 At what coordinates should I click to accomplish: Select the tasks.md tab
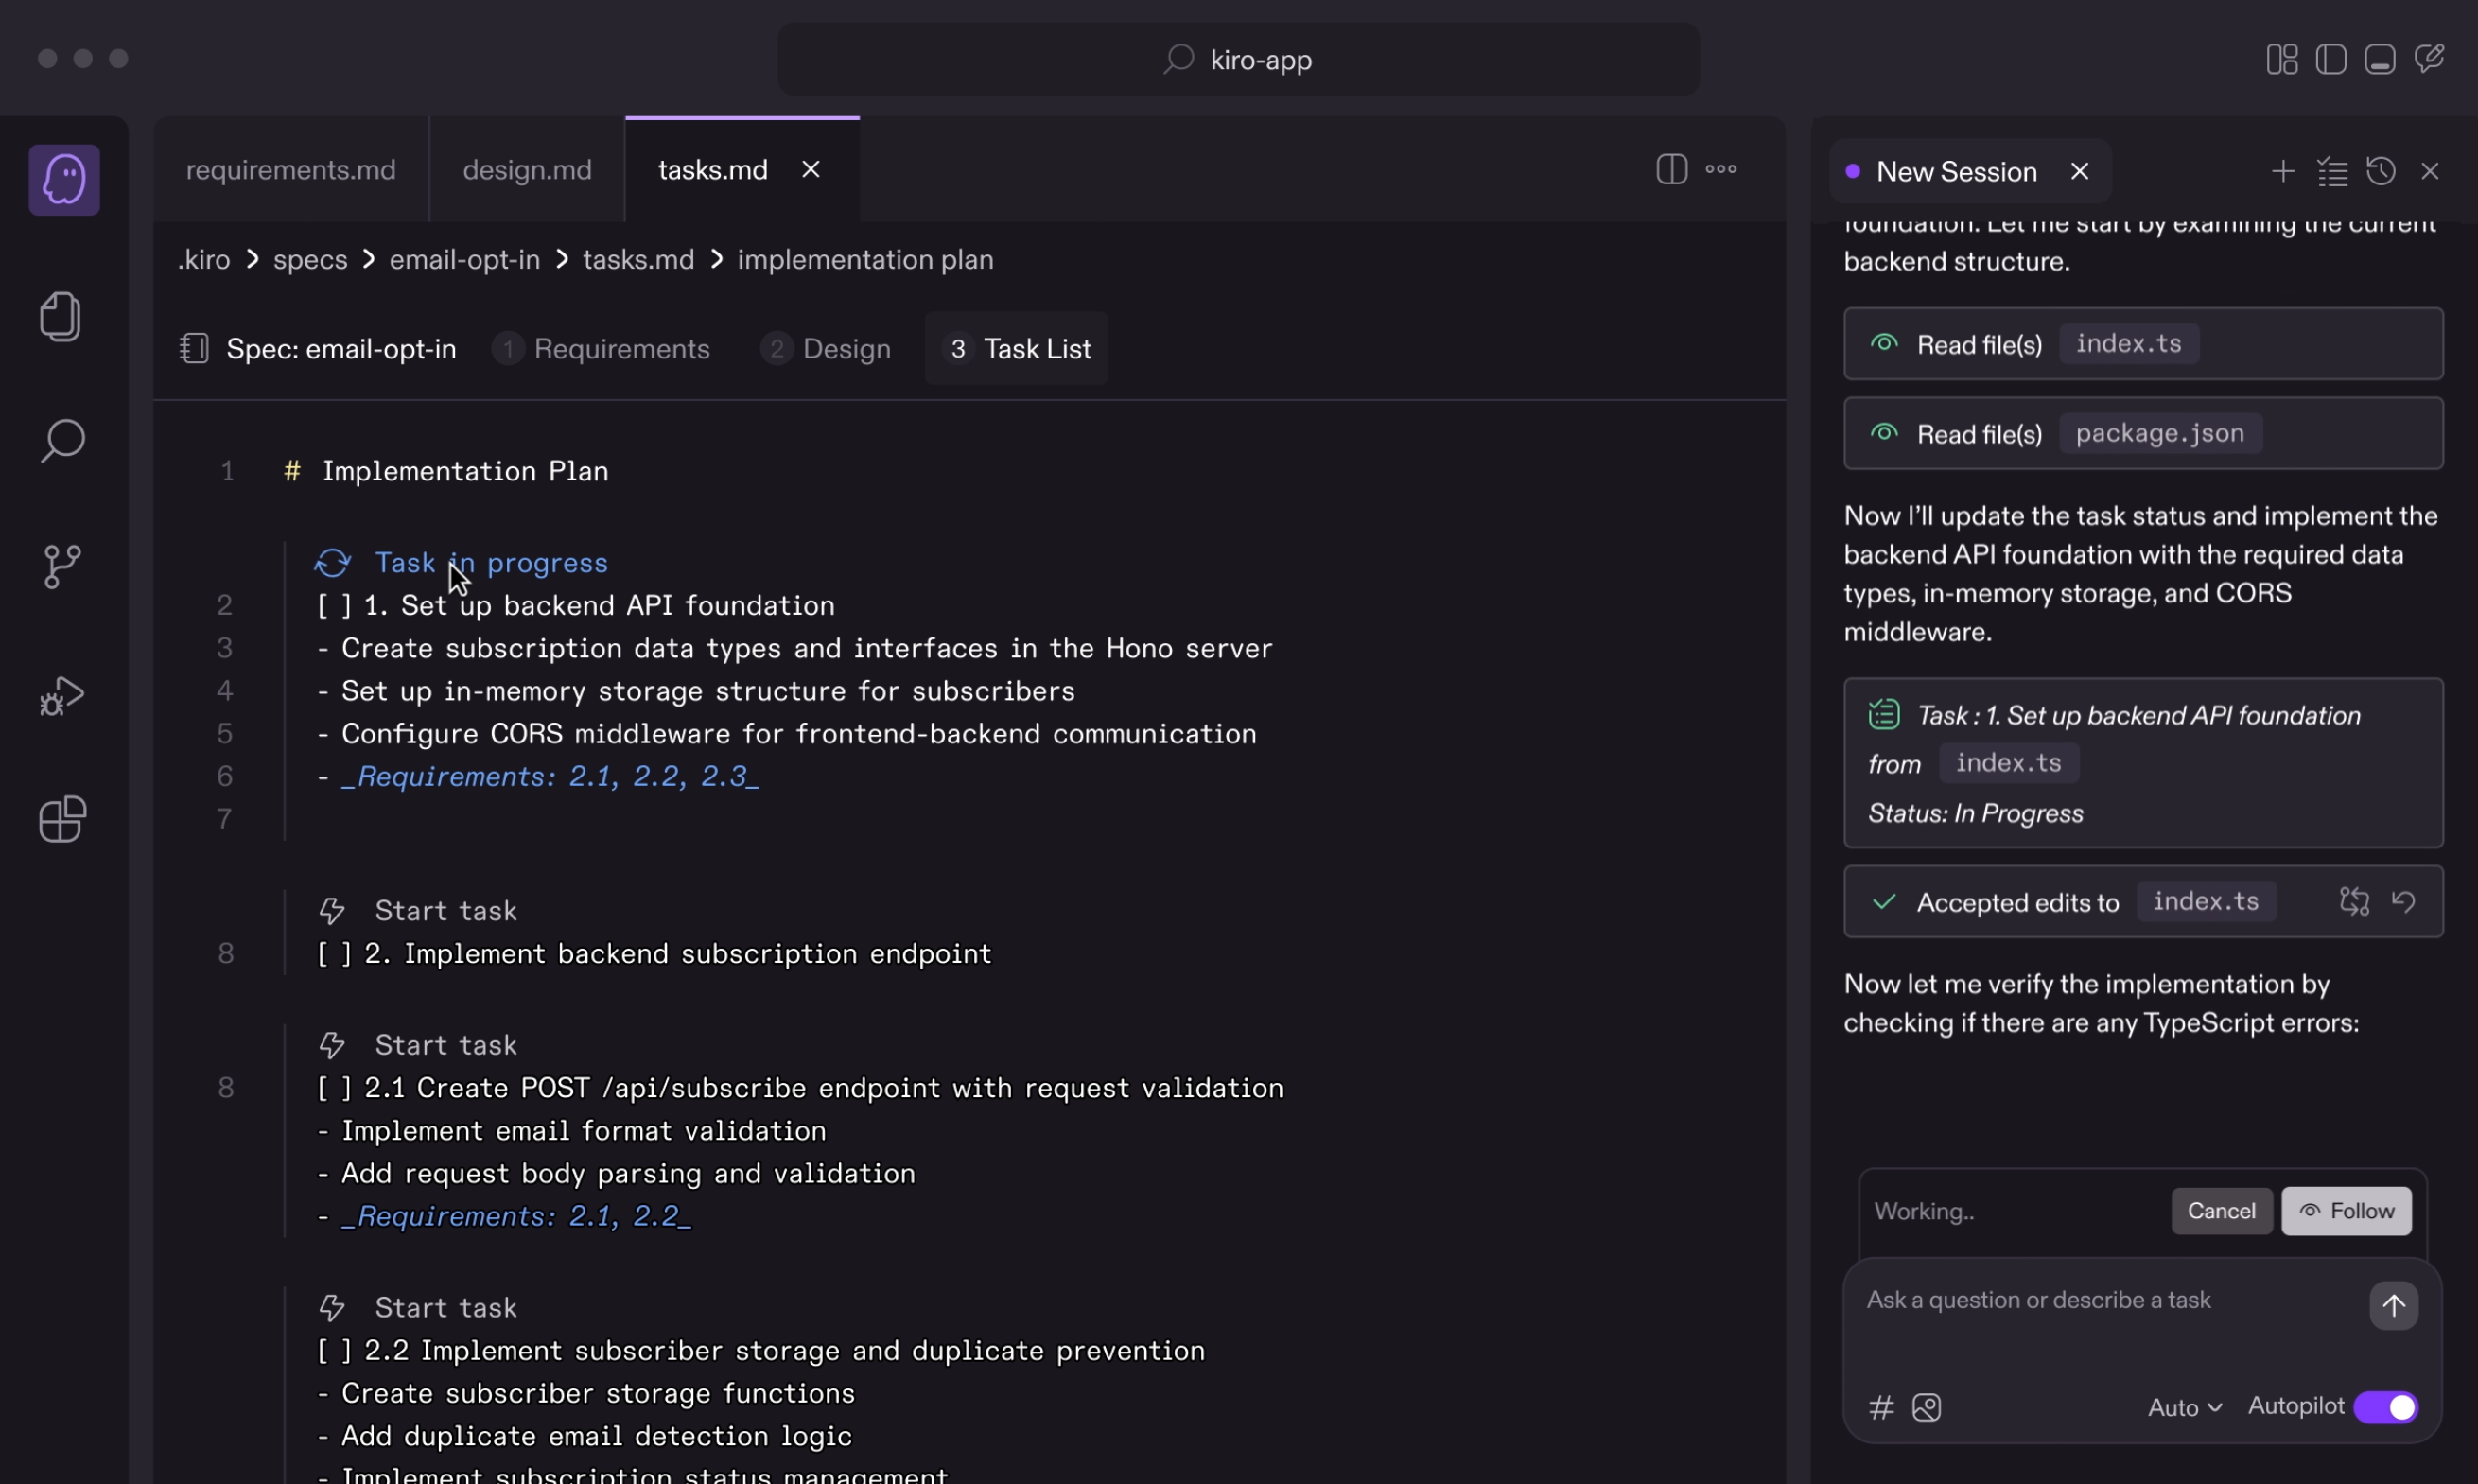[712, 170]
